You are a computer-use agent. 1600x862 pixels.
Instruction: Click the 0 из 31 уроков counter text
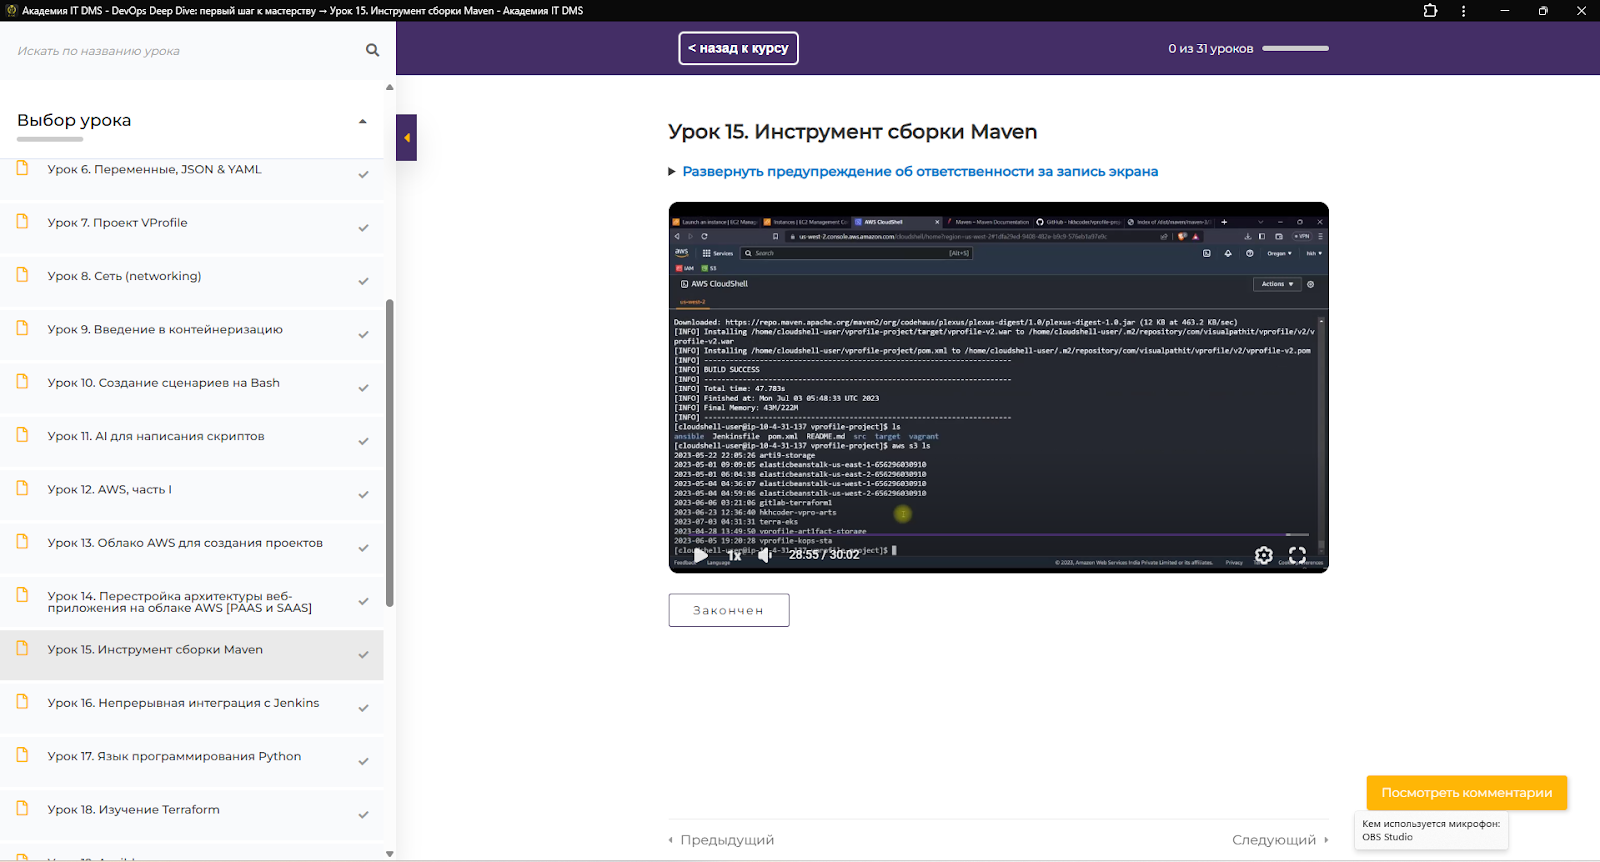click(x=1210, y=48)
